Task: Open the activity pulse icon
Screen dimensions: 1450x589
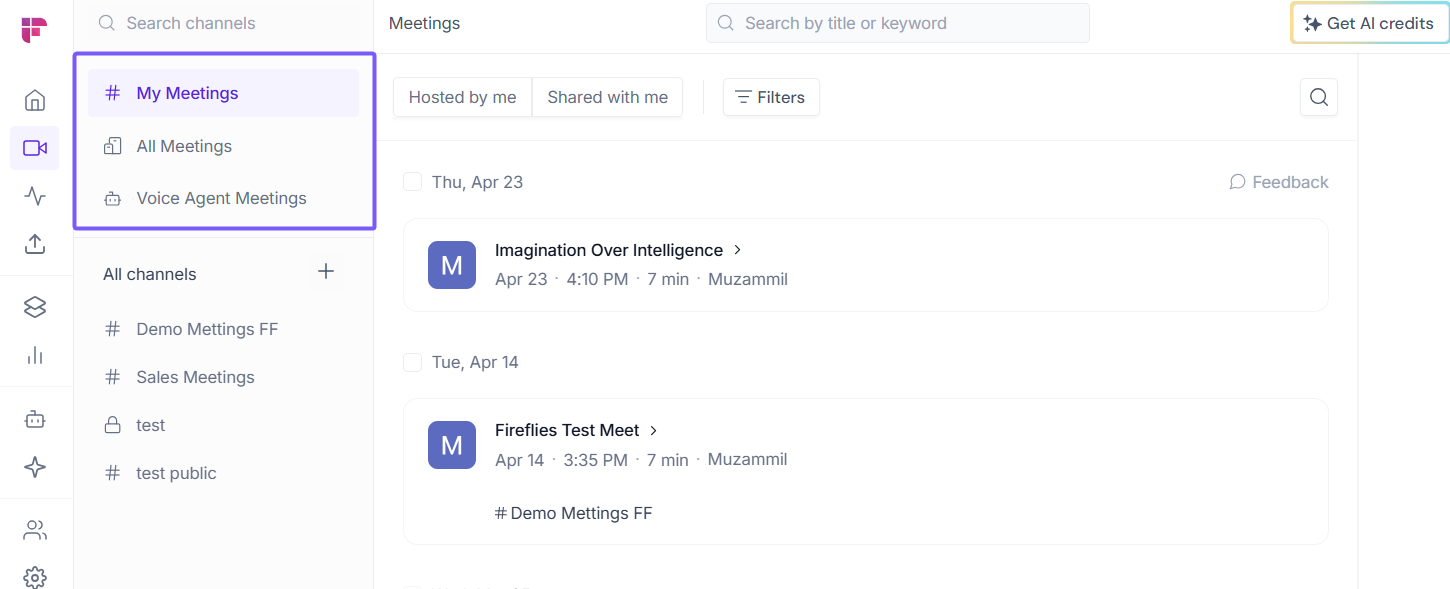Action: click(35, 196)
